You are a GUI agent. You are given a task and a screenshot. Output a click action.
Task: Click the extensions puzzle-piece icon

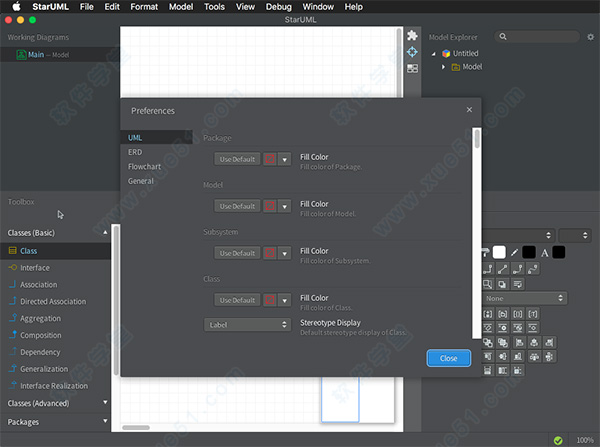(x=412, y=35)
